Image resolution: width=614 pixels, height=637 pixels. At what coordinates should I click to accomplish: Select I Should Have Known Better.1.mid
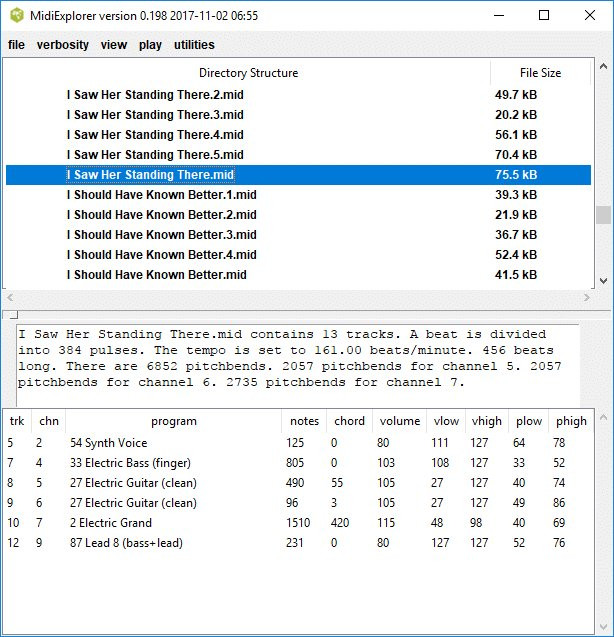coord(298,195)
